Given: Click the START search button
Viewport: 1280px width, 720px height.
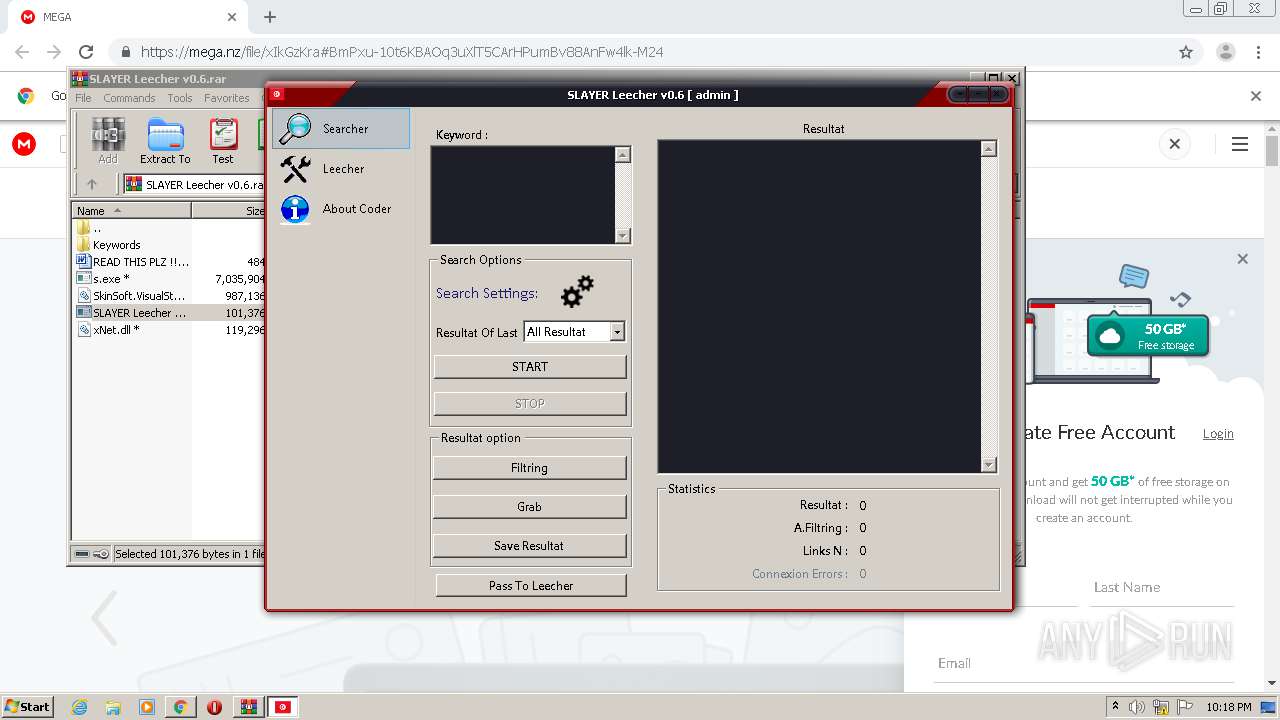Looking at the screenshot, I should (530, 367).
